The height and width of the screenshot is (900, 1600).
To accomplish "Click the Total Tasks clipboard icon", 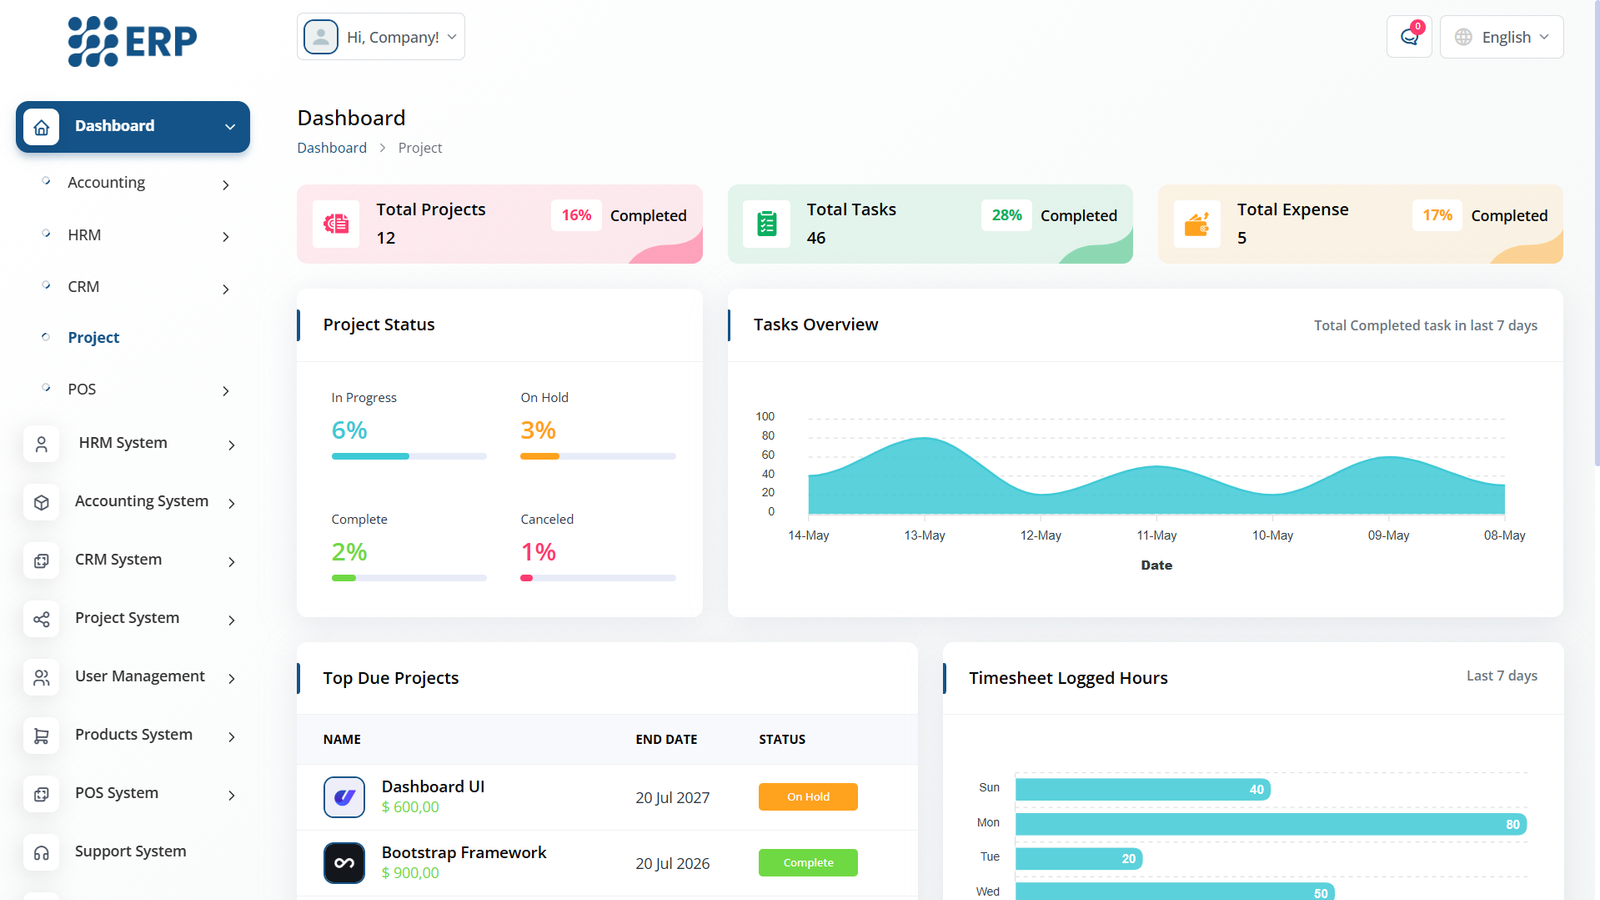I will 767,224.
